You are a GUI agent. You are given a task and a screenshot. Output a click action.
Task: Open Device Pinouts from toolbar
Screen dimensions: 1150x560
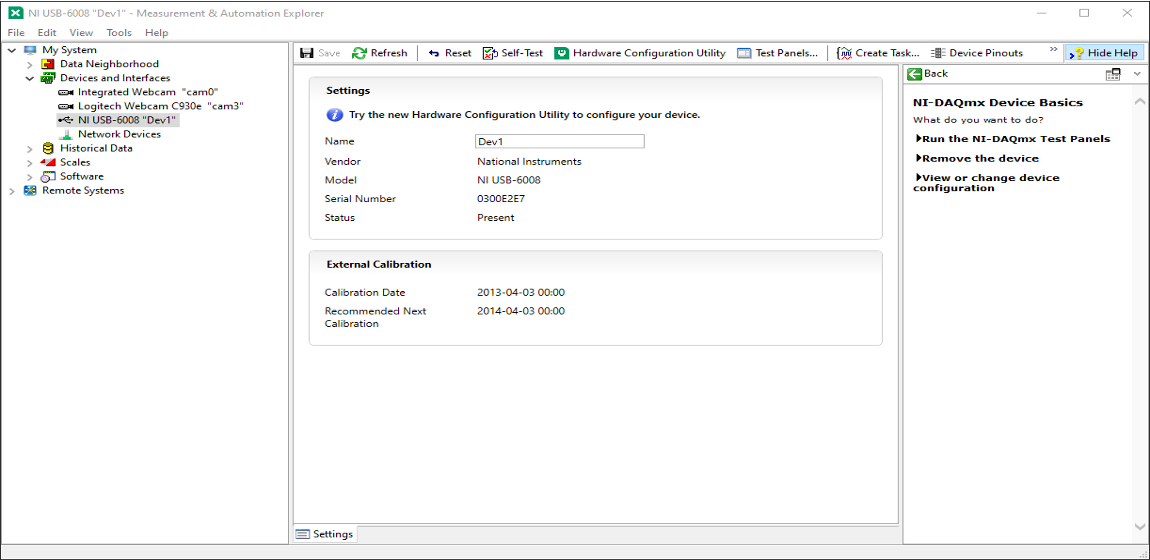pos(976,53)
